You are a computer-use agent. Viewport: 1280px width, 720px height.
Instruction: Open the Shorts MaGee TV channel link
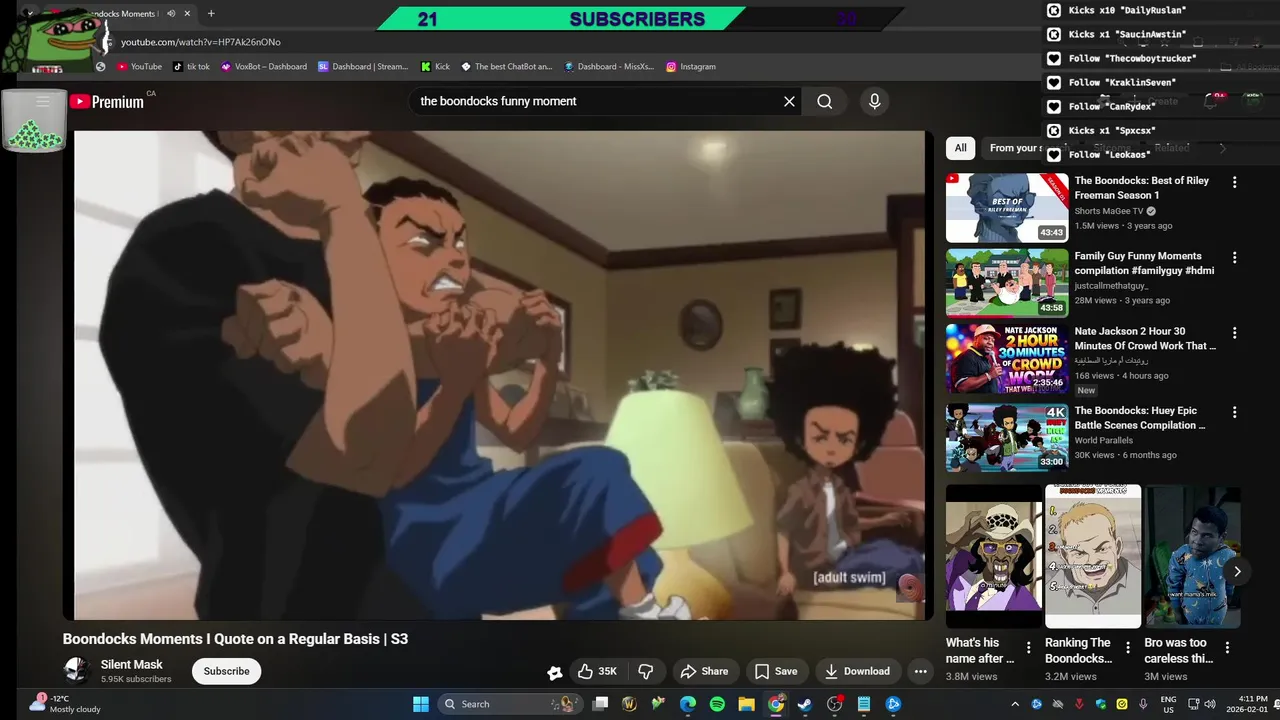1108,211
